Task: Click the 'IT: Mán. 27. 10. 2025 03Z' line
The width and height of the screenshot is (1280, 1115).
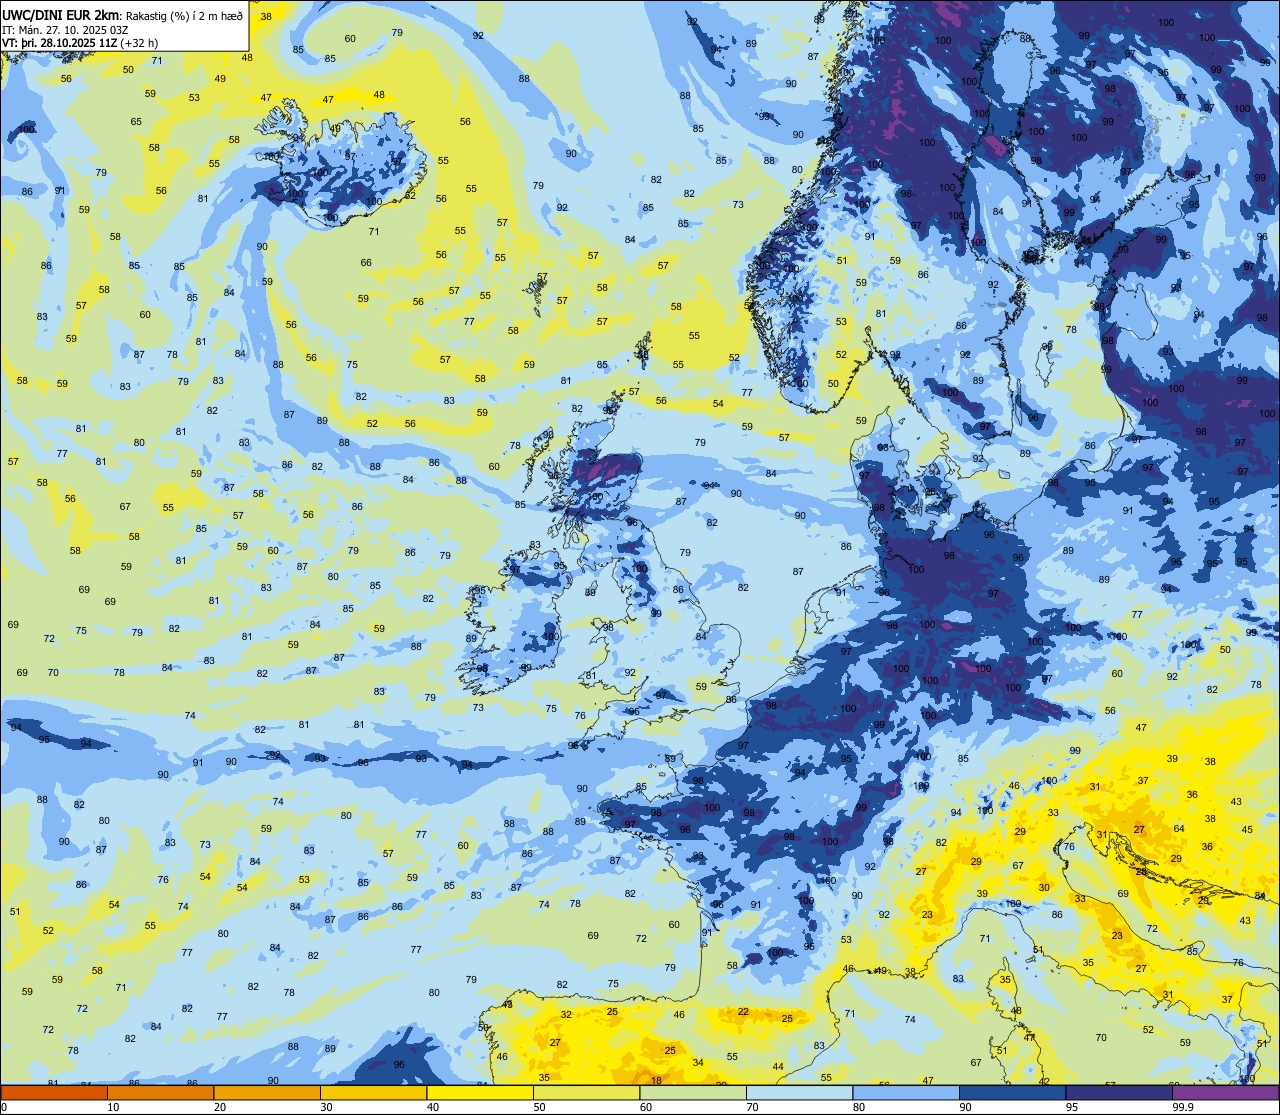Action: coord(63,30)
